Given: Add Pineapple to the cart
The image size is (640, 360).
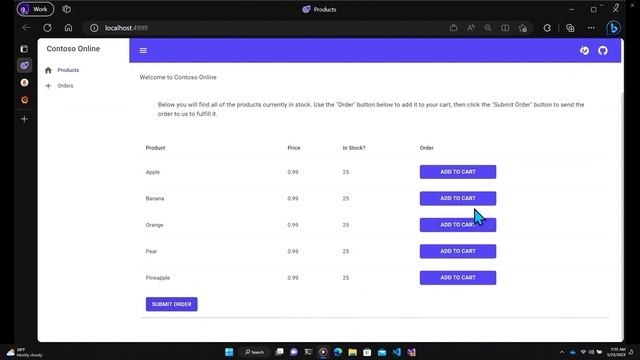Looking at the screenshot, I should [x=458, y=278].
